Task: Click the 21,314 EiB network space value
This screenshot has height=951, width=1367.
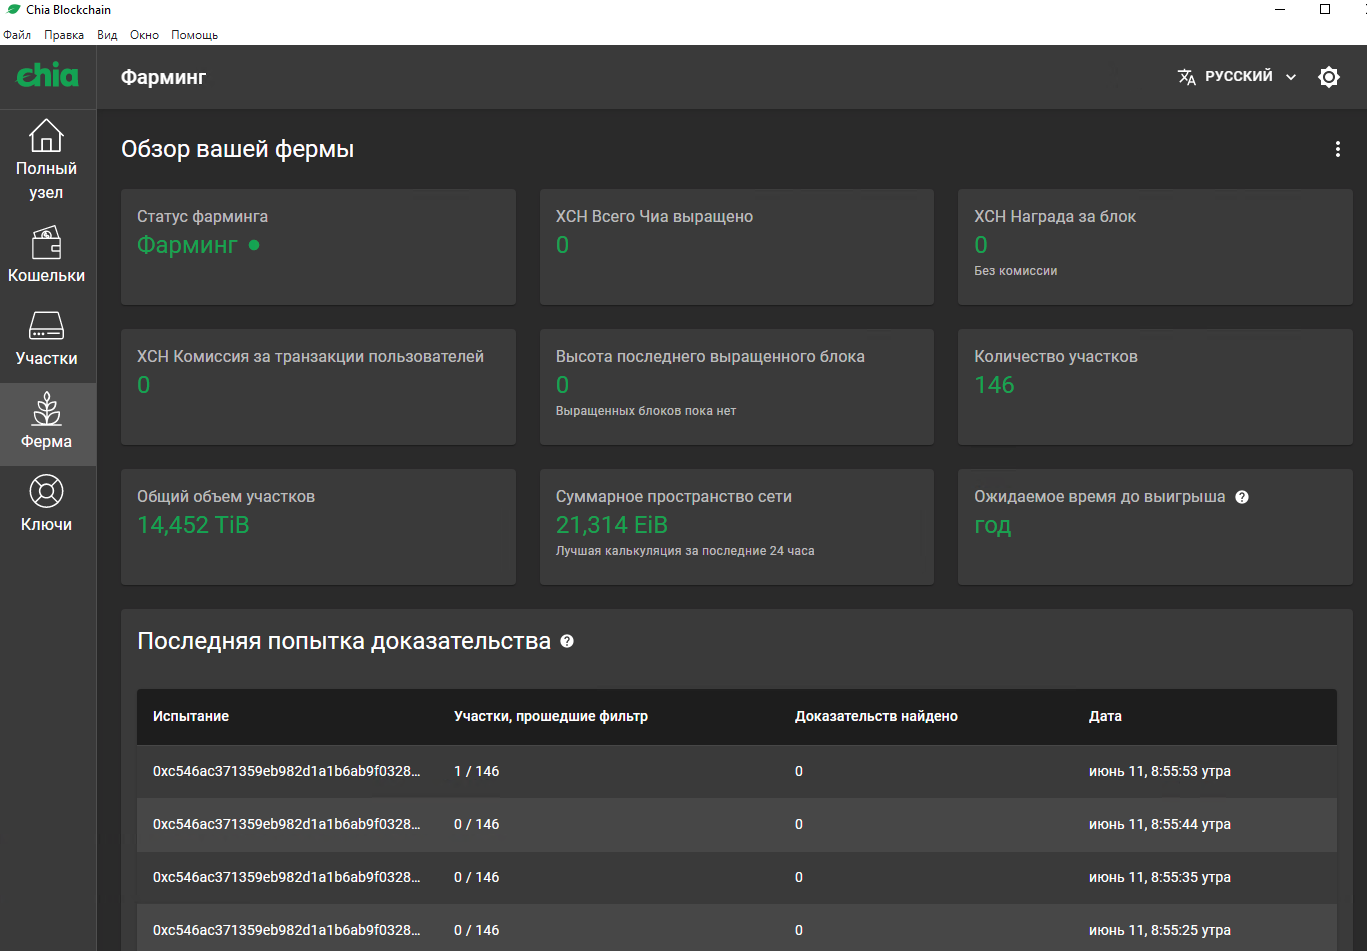Action: 612,525
